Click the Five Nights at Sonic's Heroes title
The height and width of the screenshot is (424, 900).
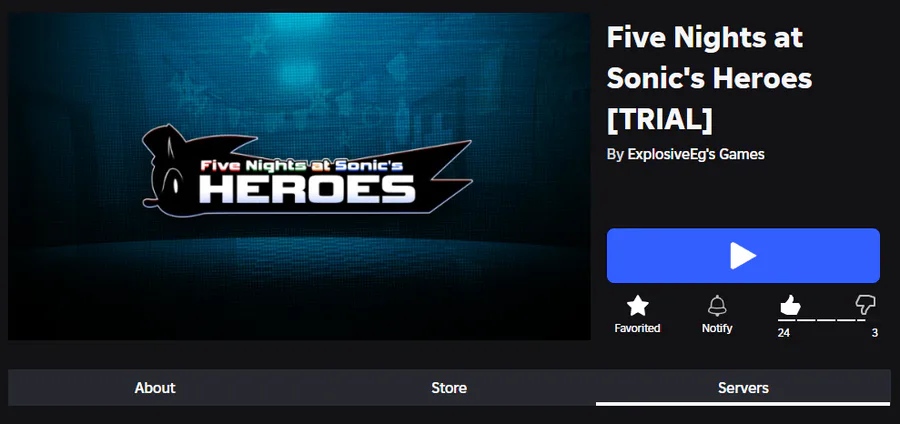coord(709,78)
